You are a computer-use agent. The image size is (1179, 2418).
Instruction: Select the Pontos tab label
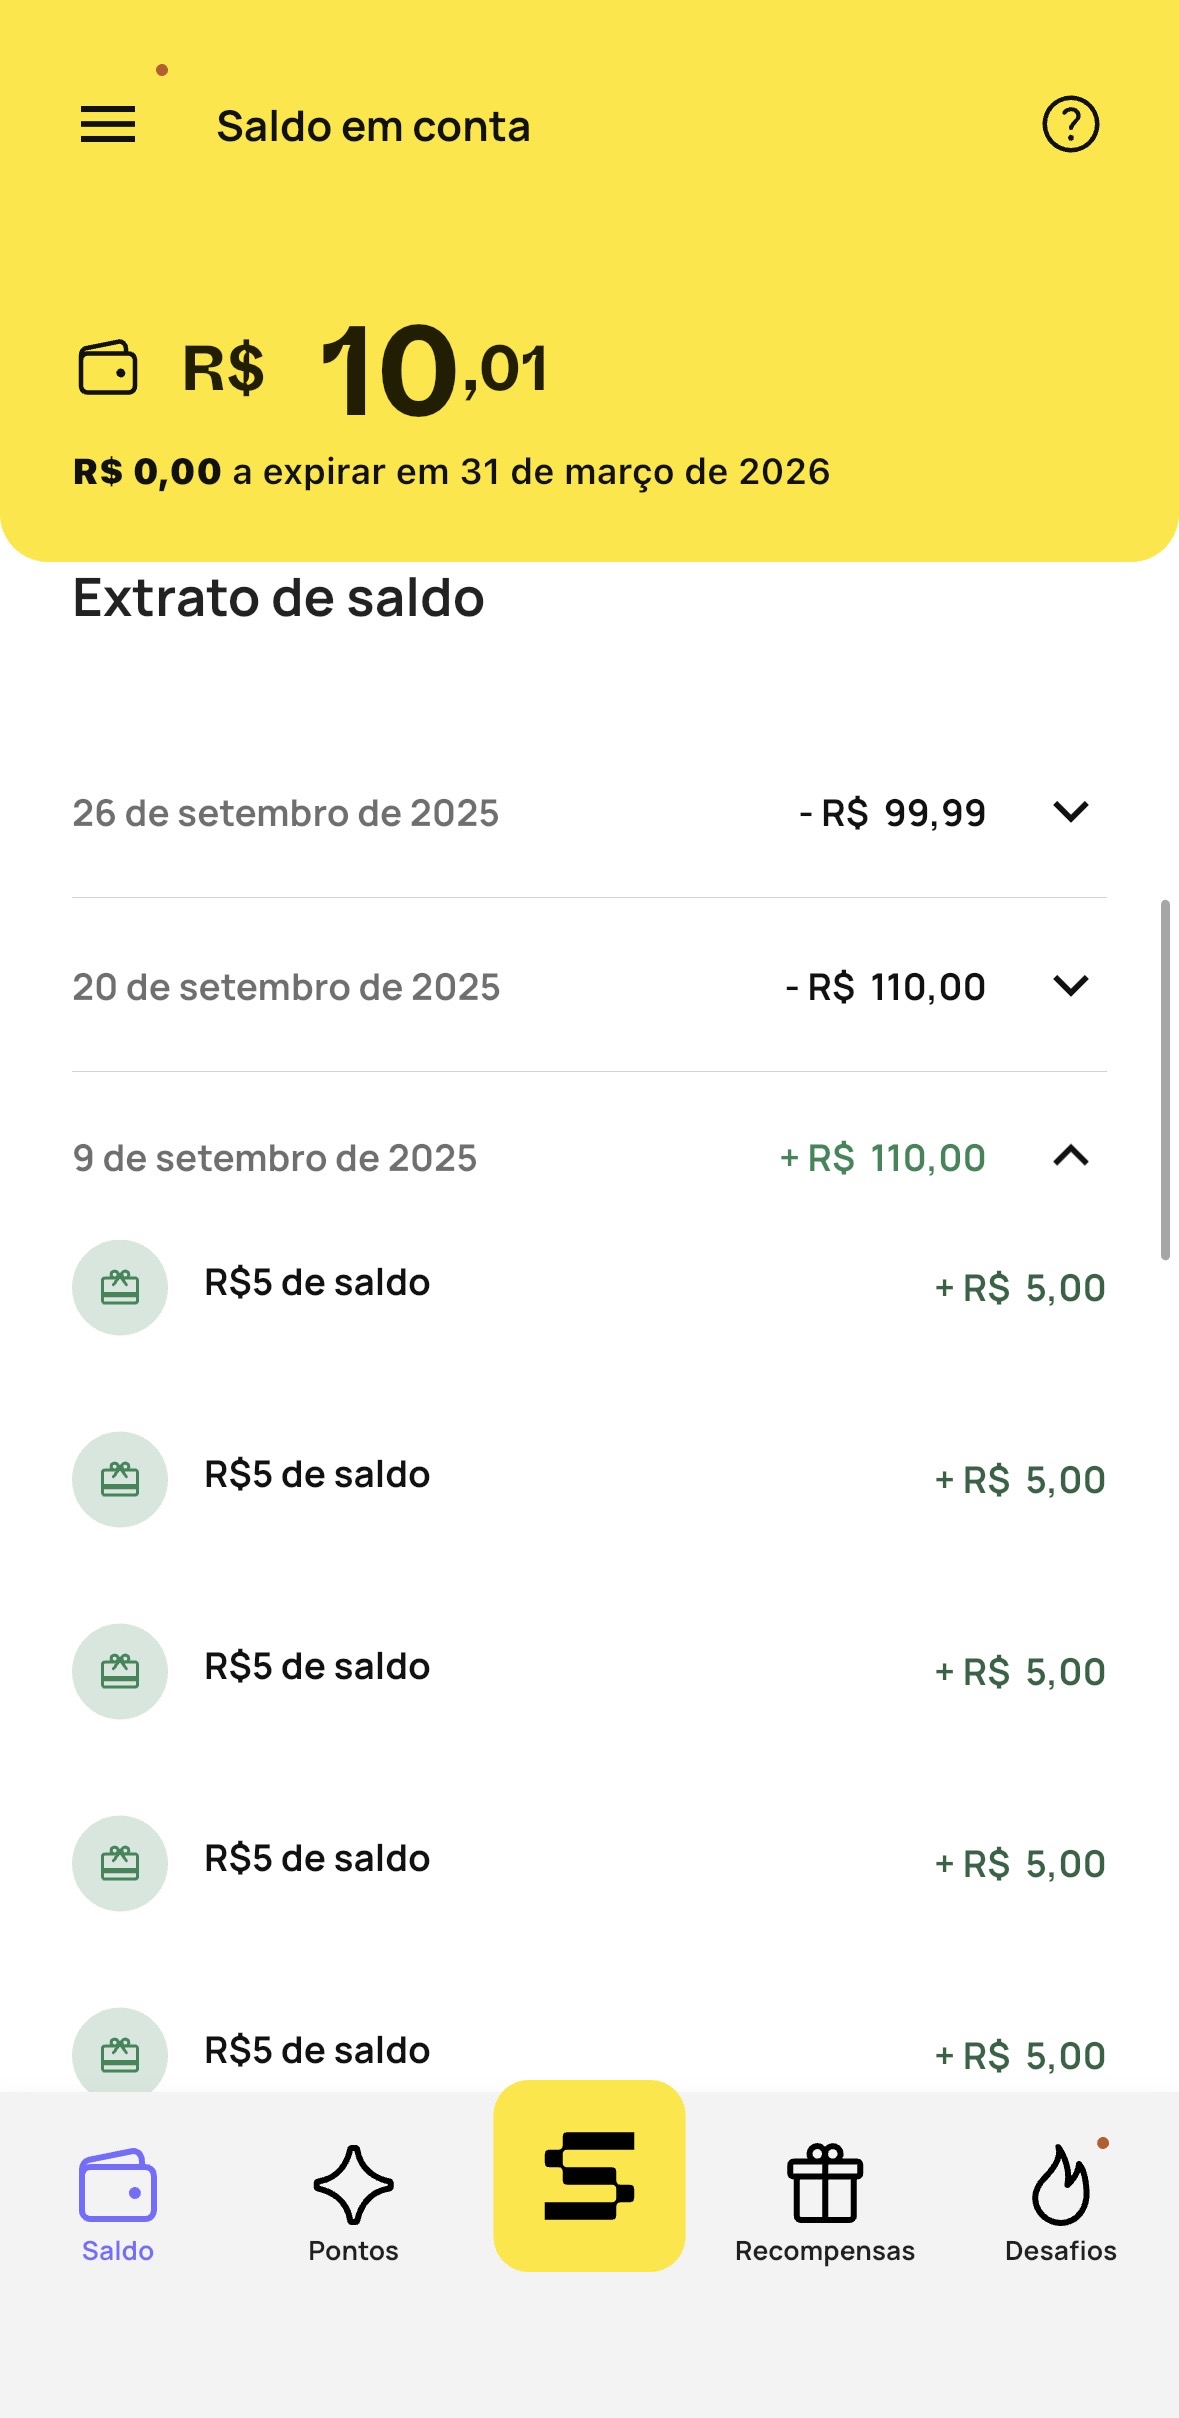point(353,2251)
